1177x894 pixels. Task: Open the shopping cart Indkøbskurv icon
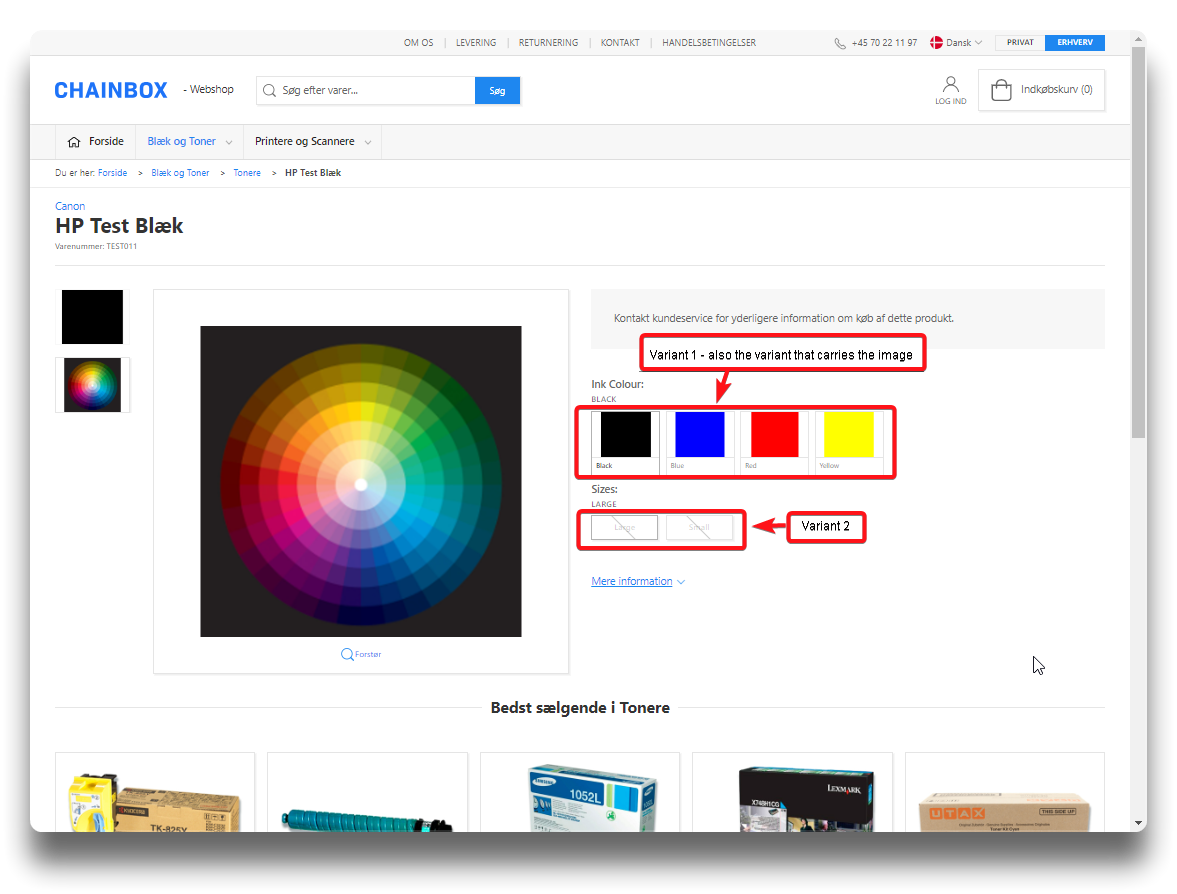click(x=1001, y=90)
